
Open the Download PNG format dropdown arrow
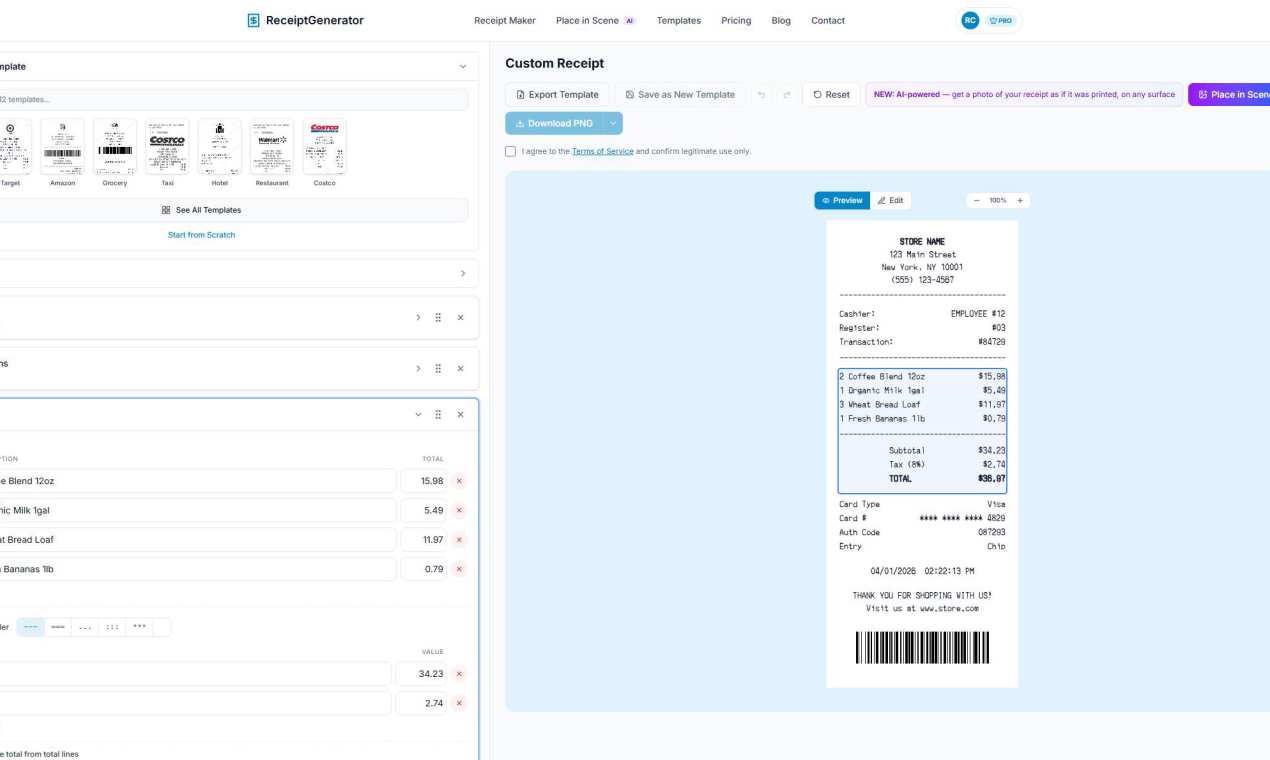(x=613, y=123)
